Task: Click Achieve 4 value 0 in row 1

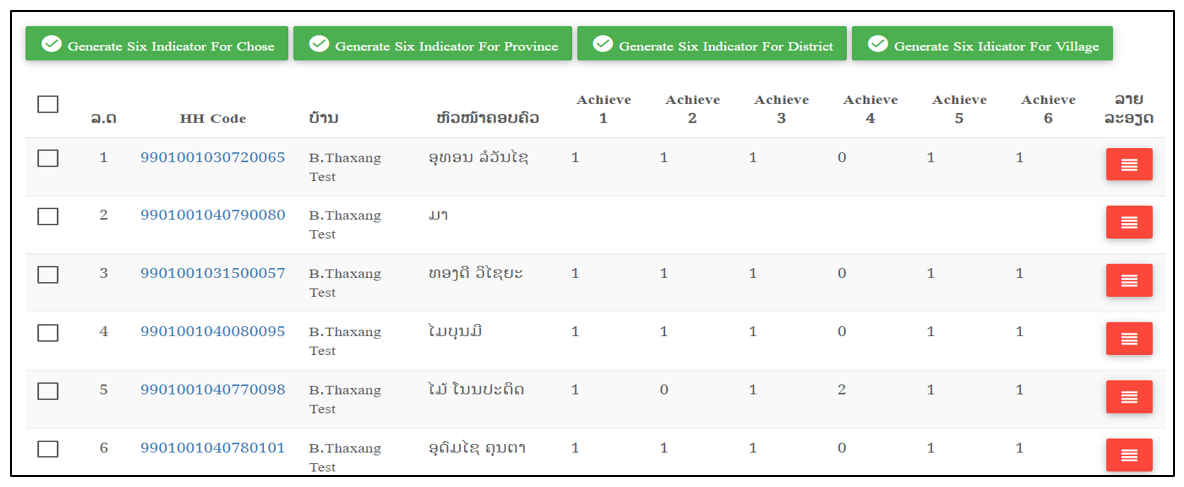Action: [842, 158]
